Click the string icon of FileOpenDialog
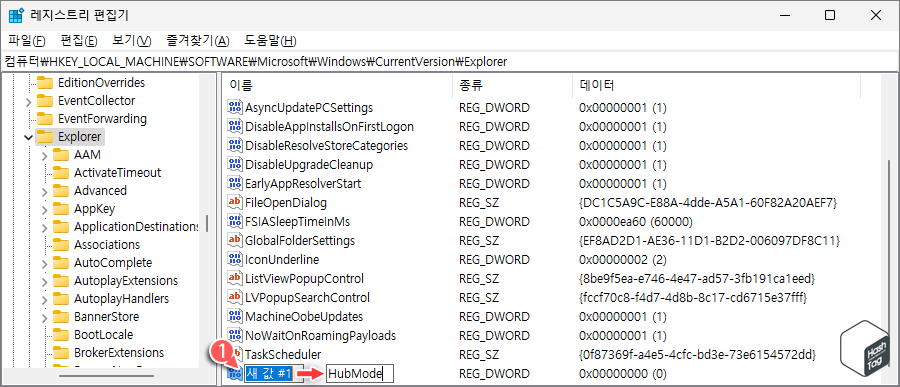The height and width of the screenshot is (387, 900). (235, 202)
